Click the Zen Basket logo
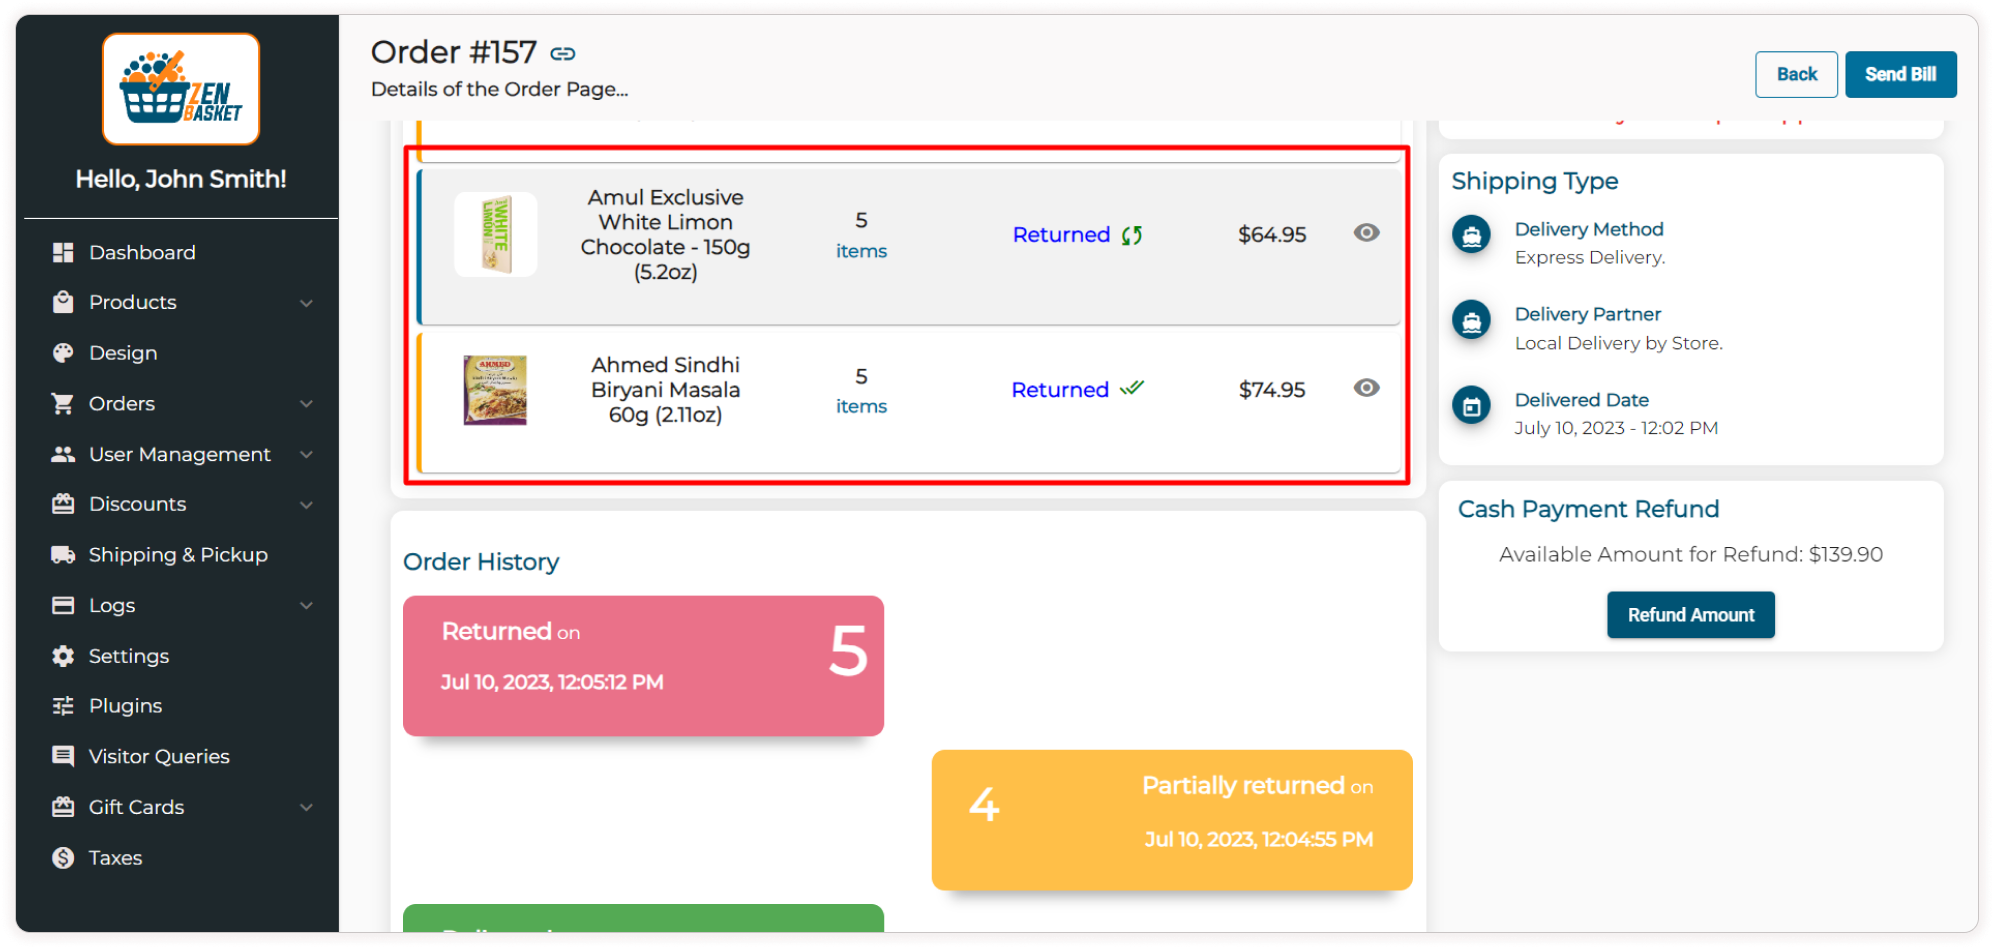The image size is (1994, 949). [x=181, y=89]
